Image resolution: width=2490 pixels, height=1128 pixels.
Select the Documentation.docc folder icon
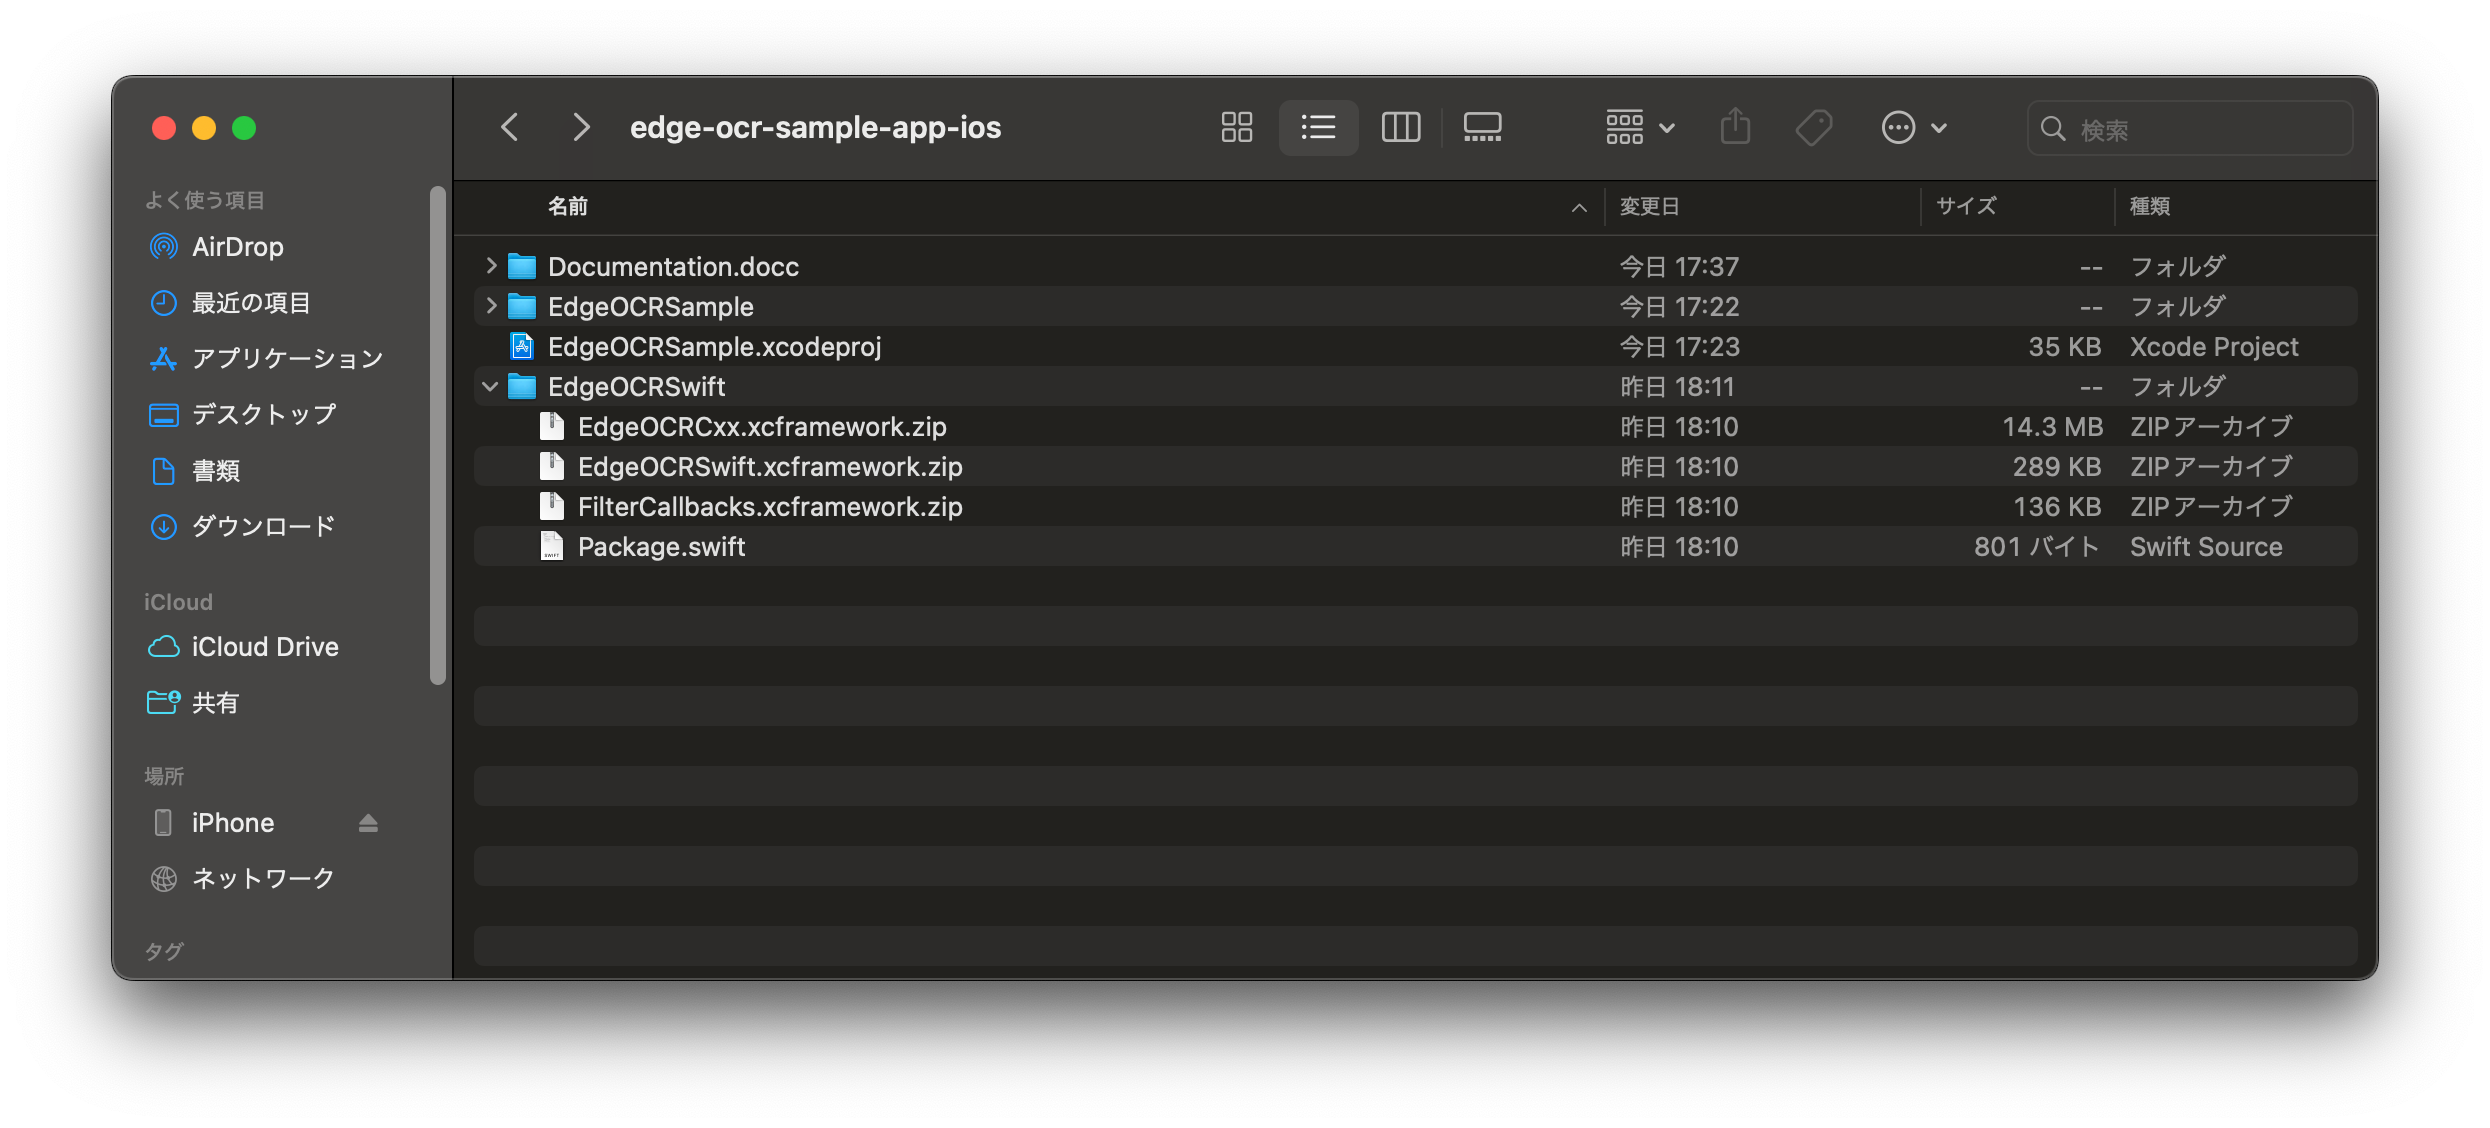point(522,266)
